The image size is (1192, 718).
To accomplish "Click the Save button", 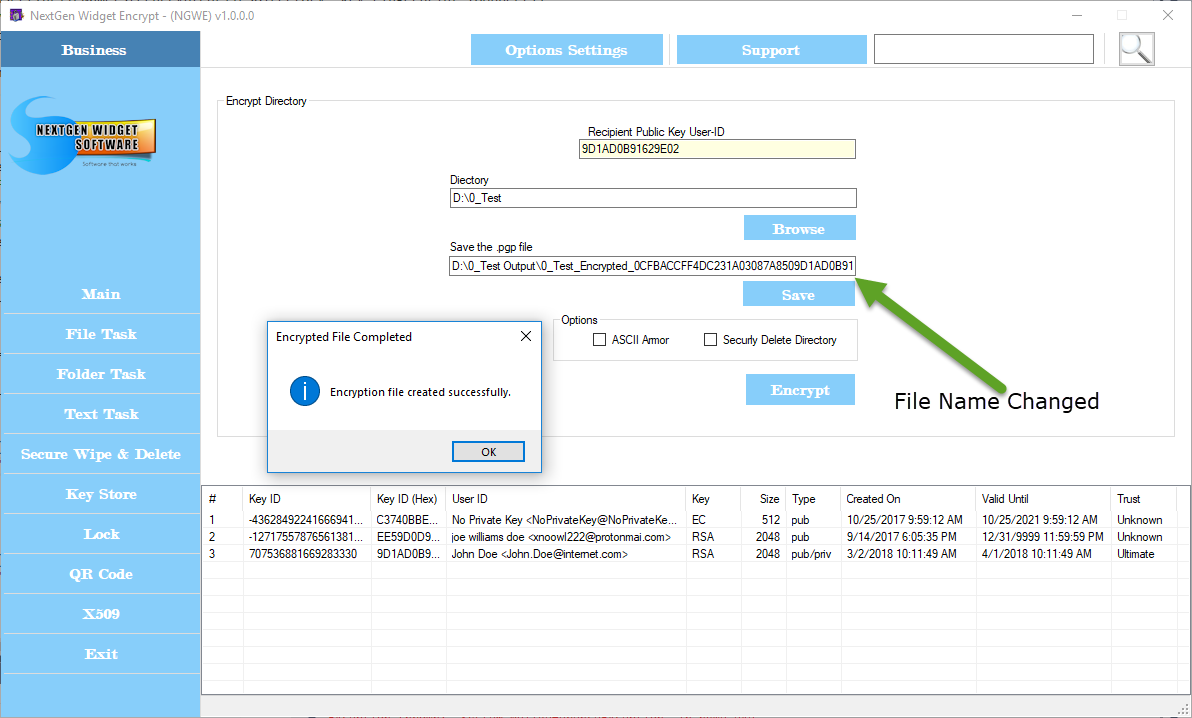I will [x=798, y=294].
